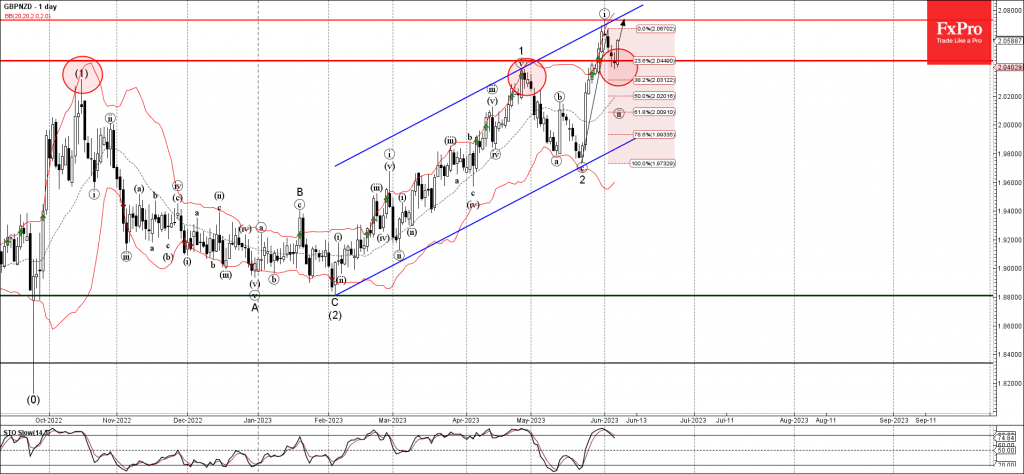Image resolution: width=1024 pixels, height=474 pixels.
Task: Click the 2.05887 price tag on the axis
Action: (x=1008, y=44)
